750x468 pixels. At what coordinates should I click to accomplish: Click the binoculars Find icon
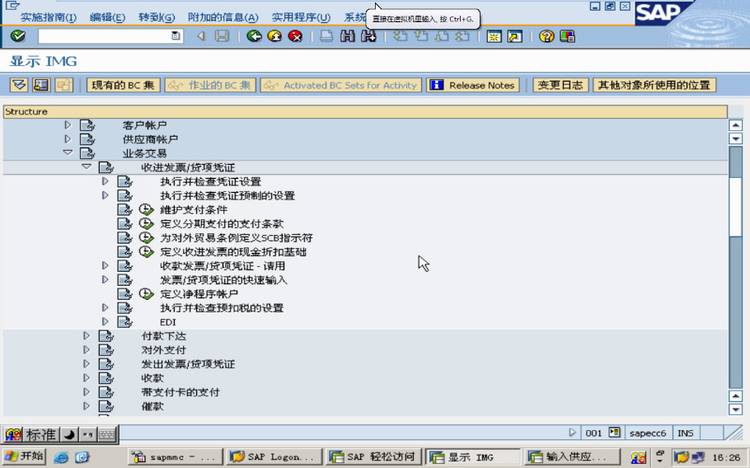(348, 36)
